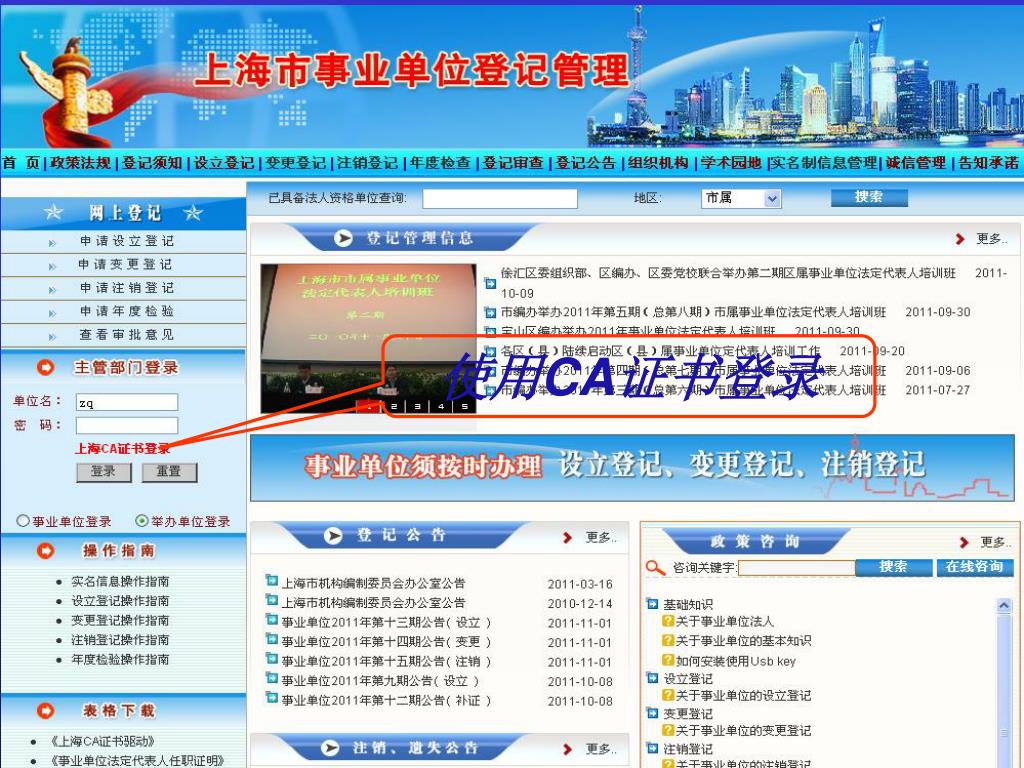Click the top 搜索 button for unit query
The image size is (1024, 768).
click(869, 197)
